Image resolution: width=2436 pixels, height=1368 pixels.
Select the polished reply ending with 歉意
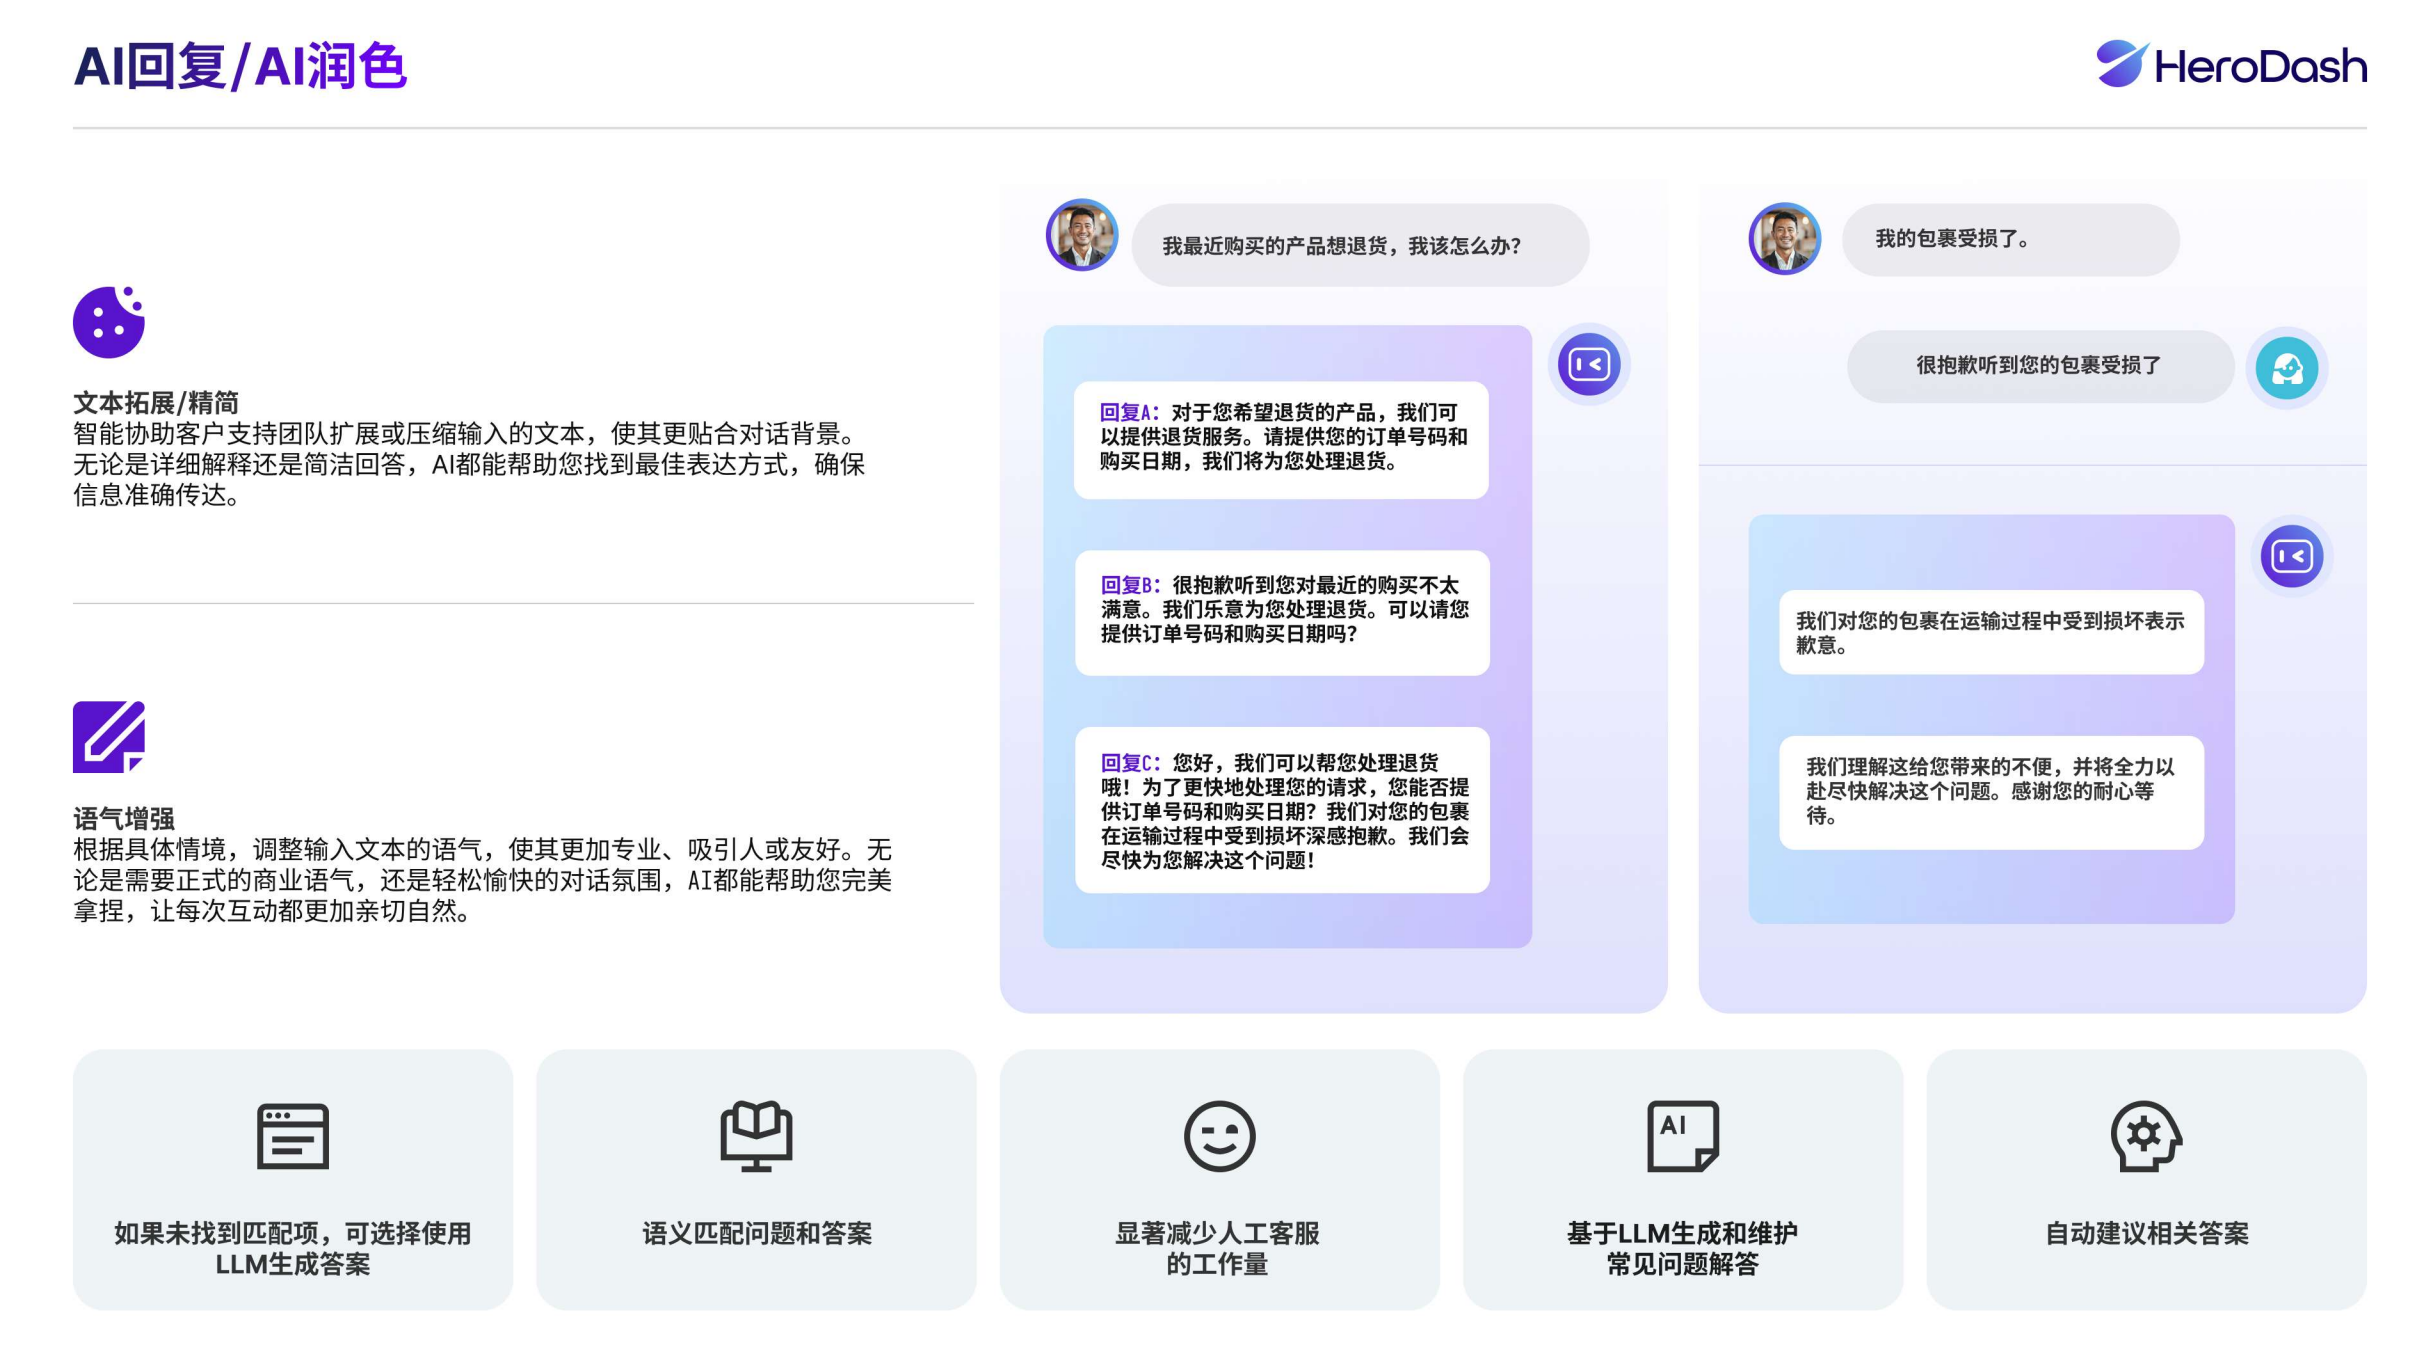1991,632
